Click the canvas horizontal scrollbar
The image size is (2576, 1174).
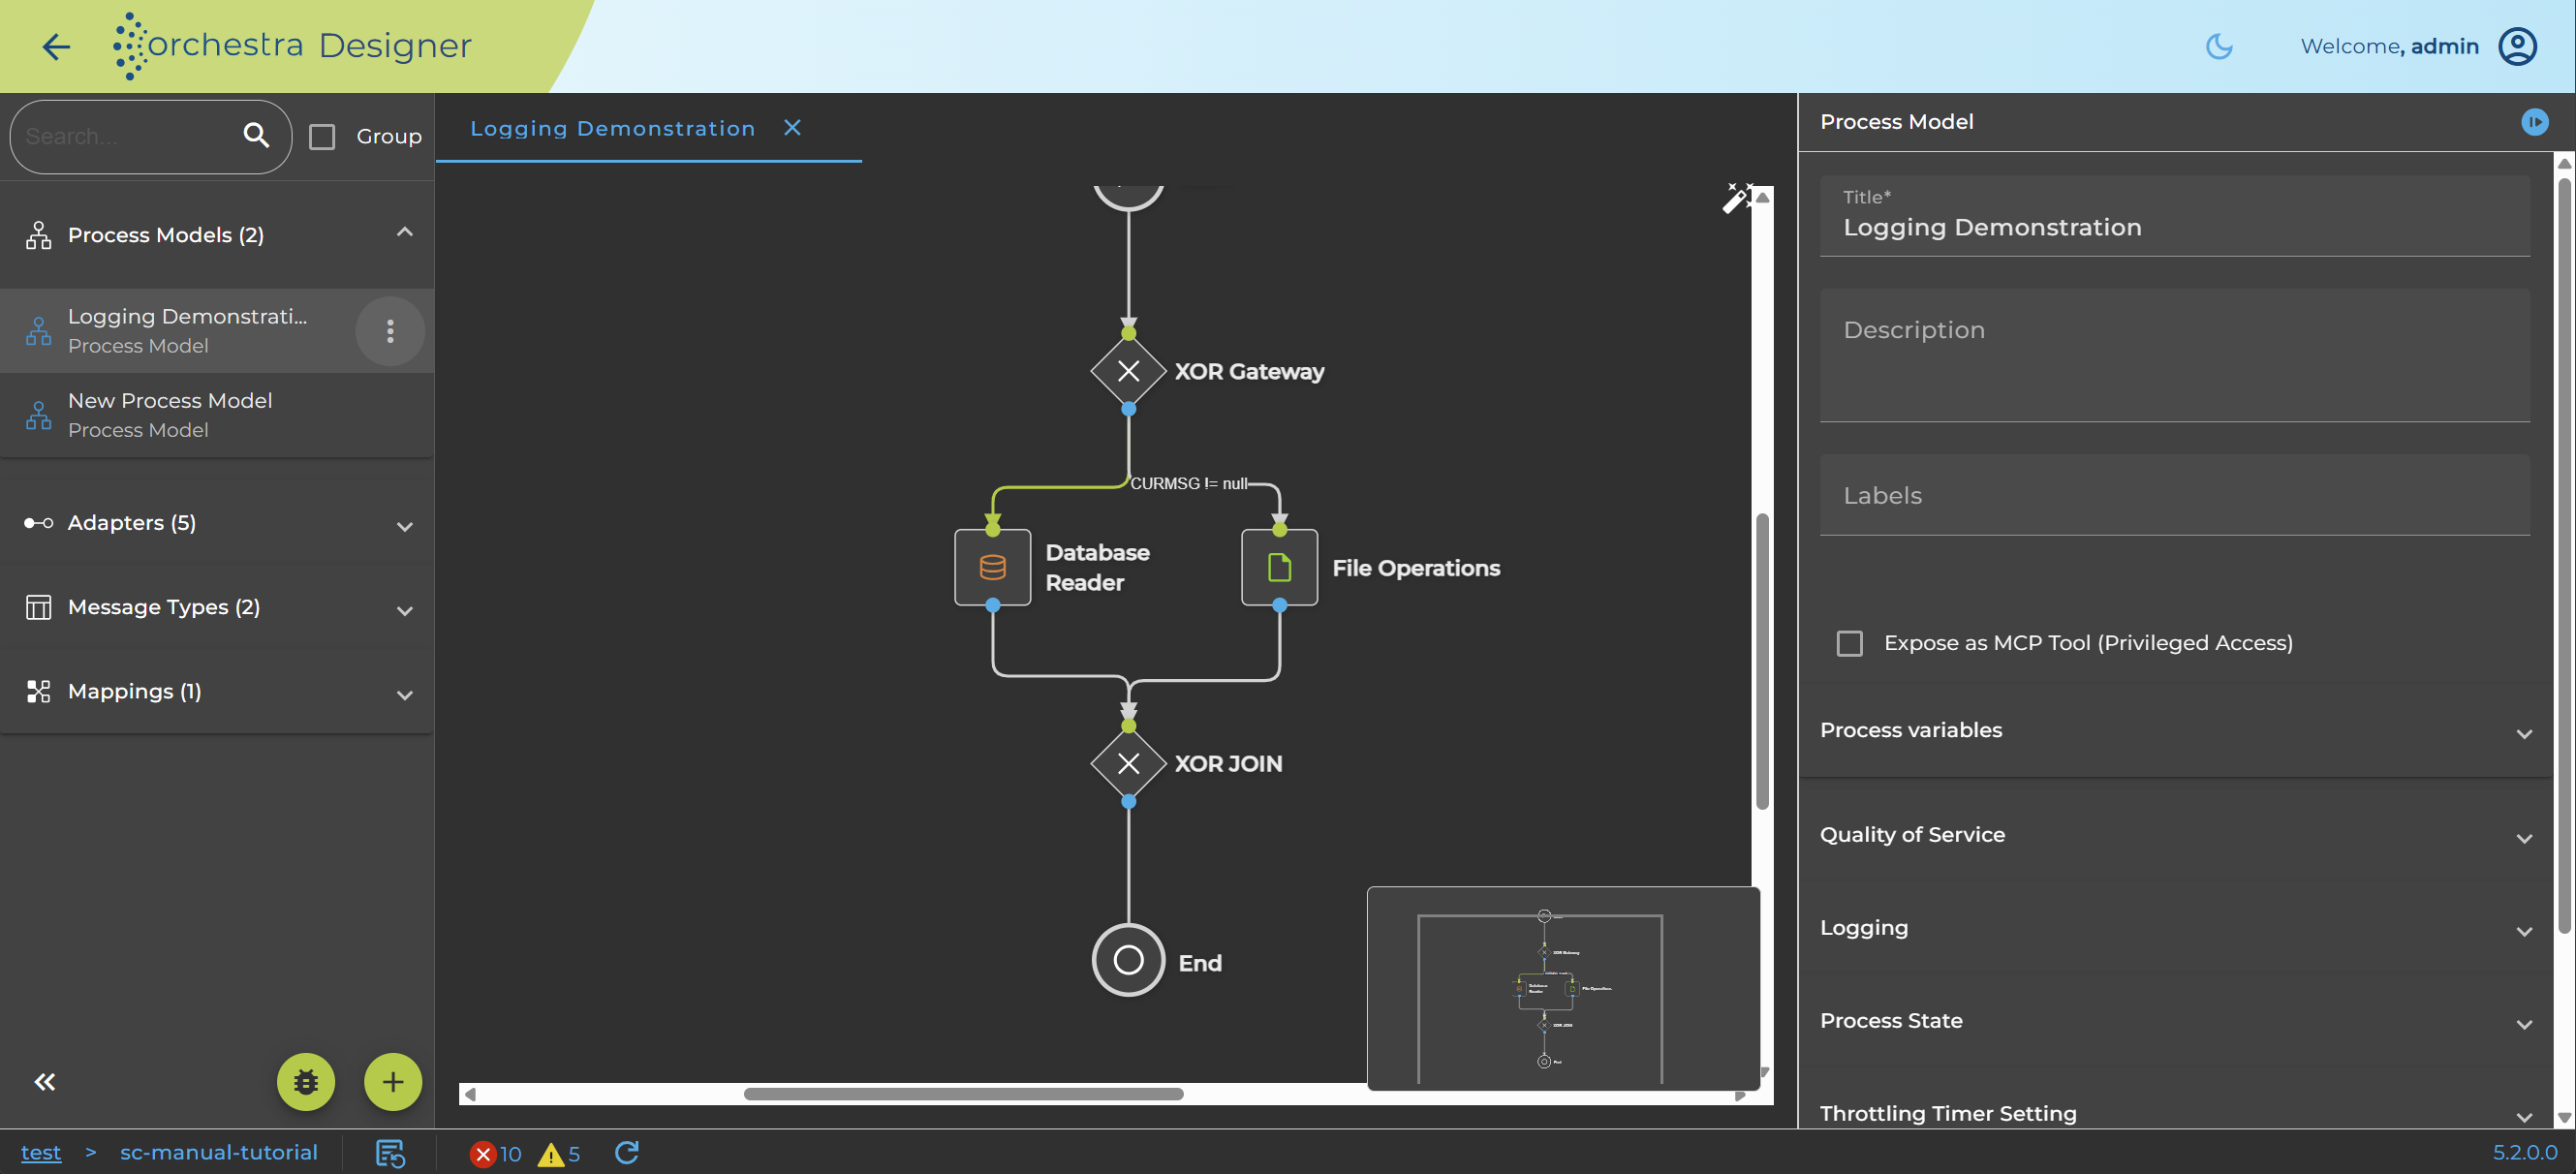click(x=963, y=1094)
